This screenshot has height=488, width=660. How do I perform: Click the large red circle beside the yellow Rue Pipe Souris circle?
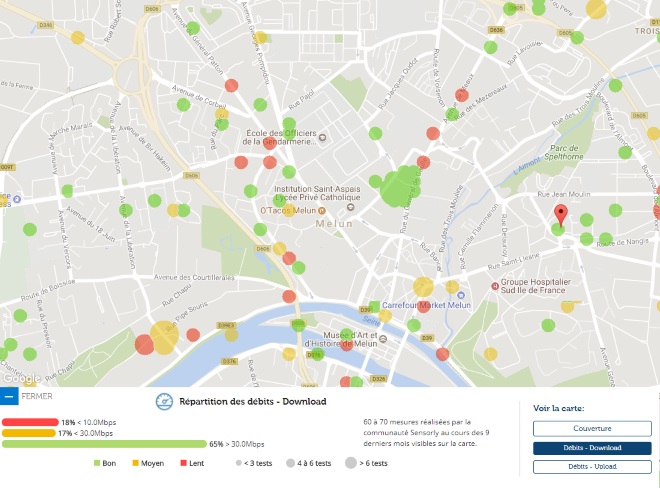tap(144, 344)
